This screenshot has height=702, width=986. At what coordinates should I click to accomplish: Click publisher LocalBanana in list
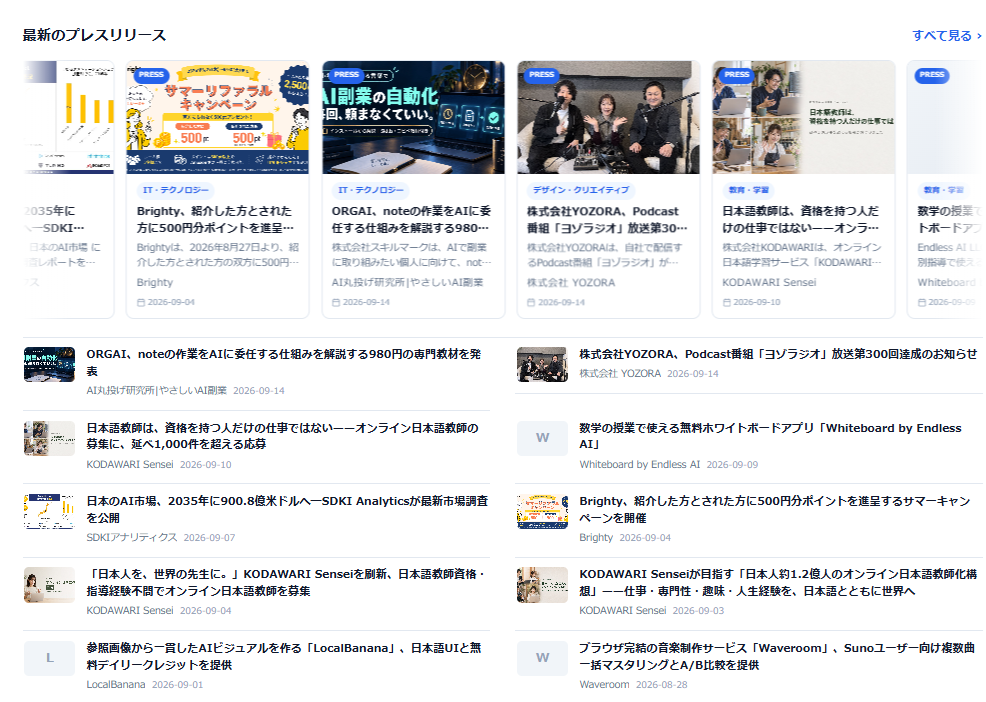pyautogui.click(x=116, y=684)
